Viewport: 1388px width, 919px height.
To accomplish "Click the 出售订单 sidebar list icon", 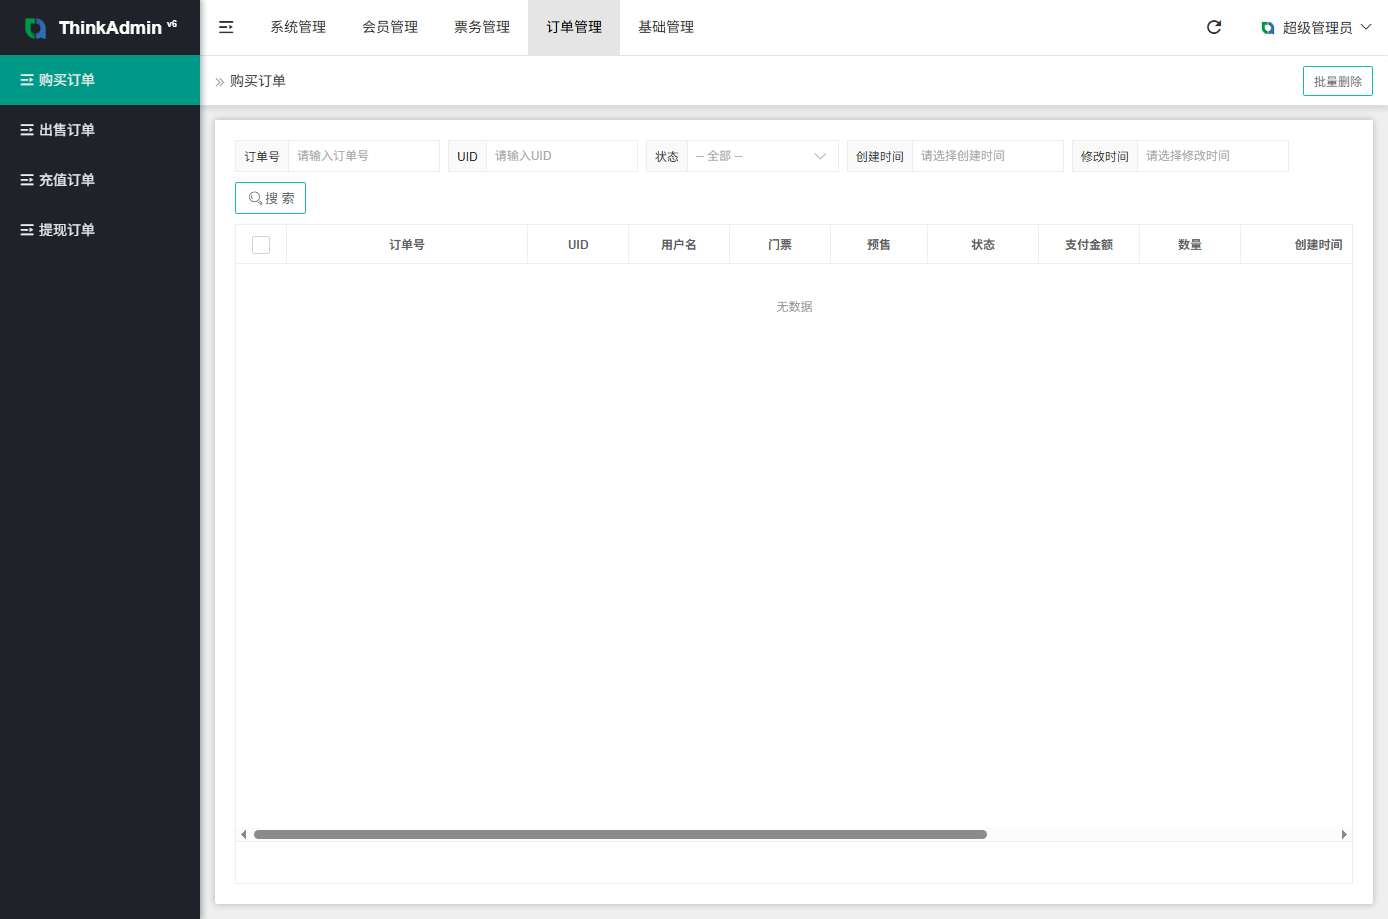I will 27,130.
